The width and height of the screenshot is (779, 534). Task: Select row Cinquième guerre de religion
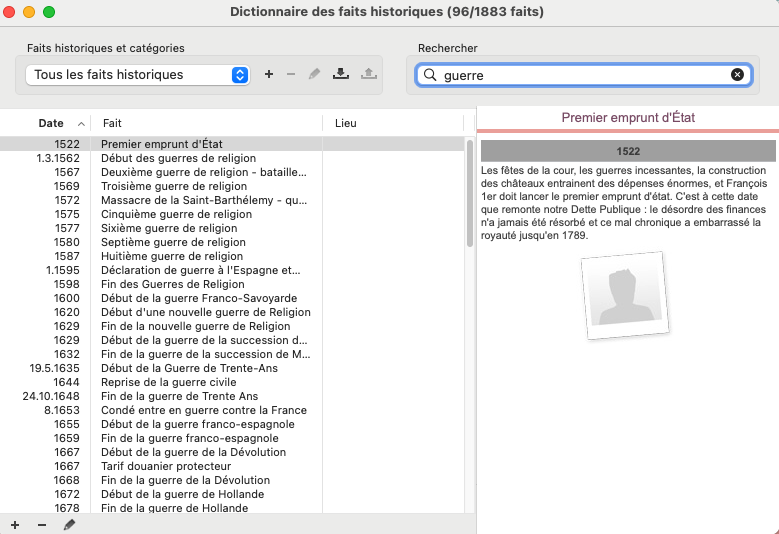[232, 214]
